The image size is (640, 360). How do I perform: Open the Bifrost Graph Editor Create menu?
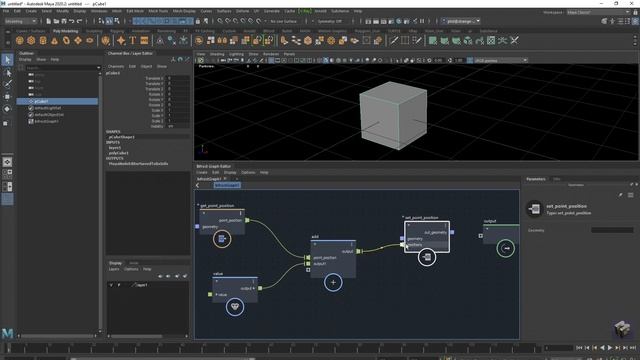point(202,173)
